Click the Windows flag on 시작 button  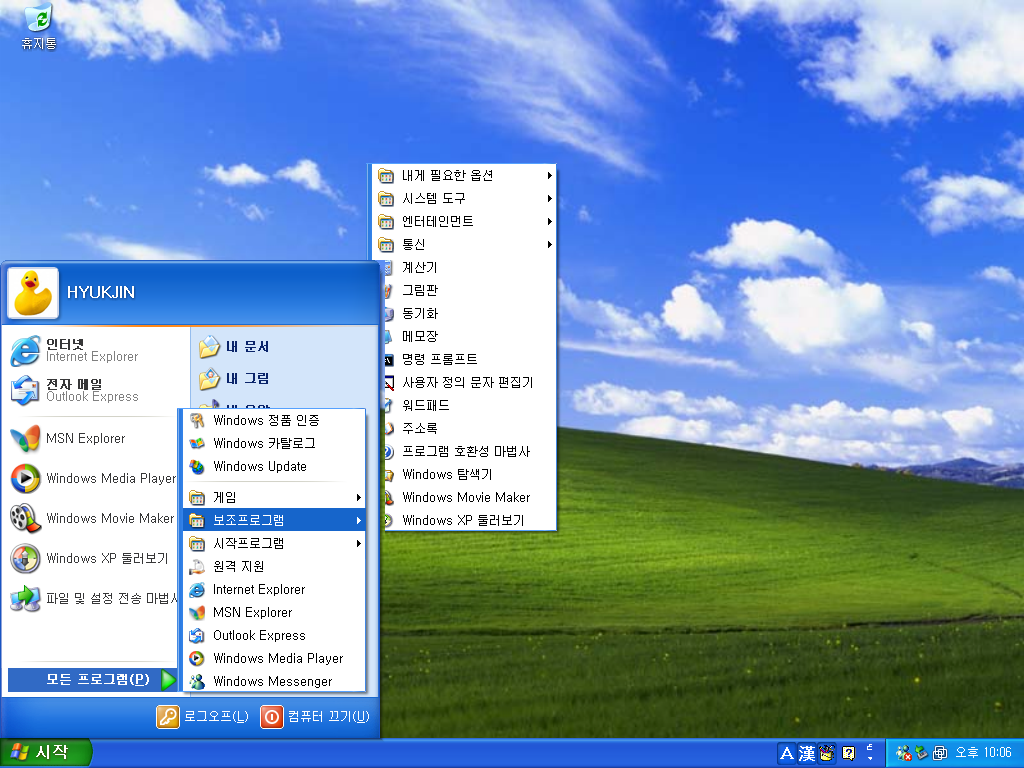pos(20,752)
